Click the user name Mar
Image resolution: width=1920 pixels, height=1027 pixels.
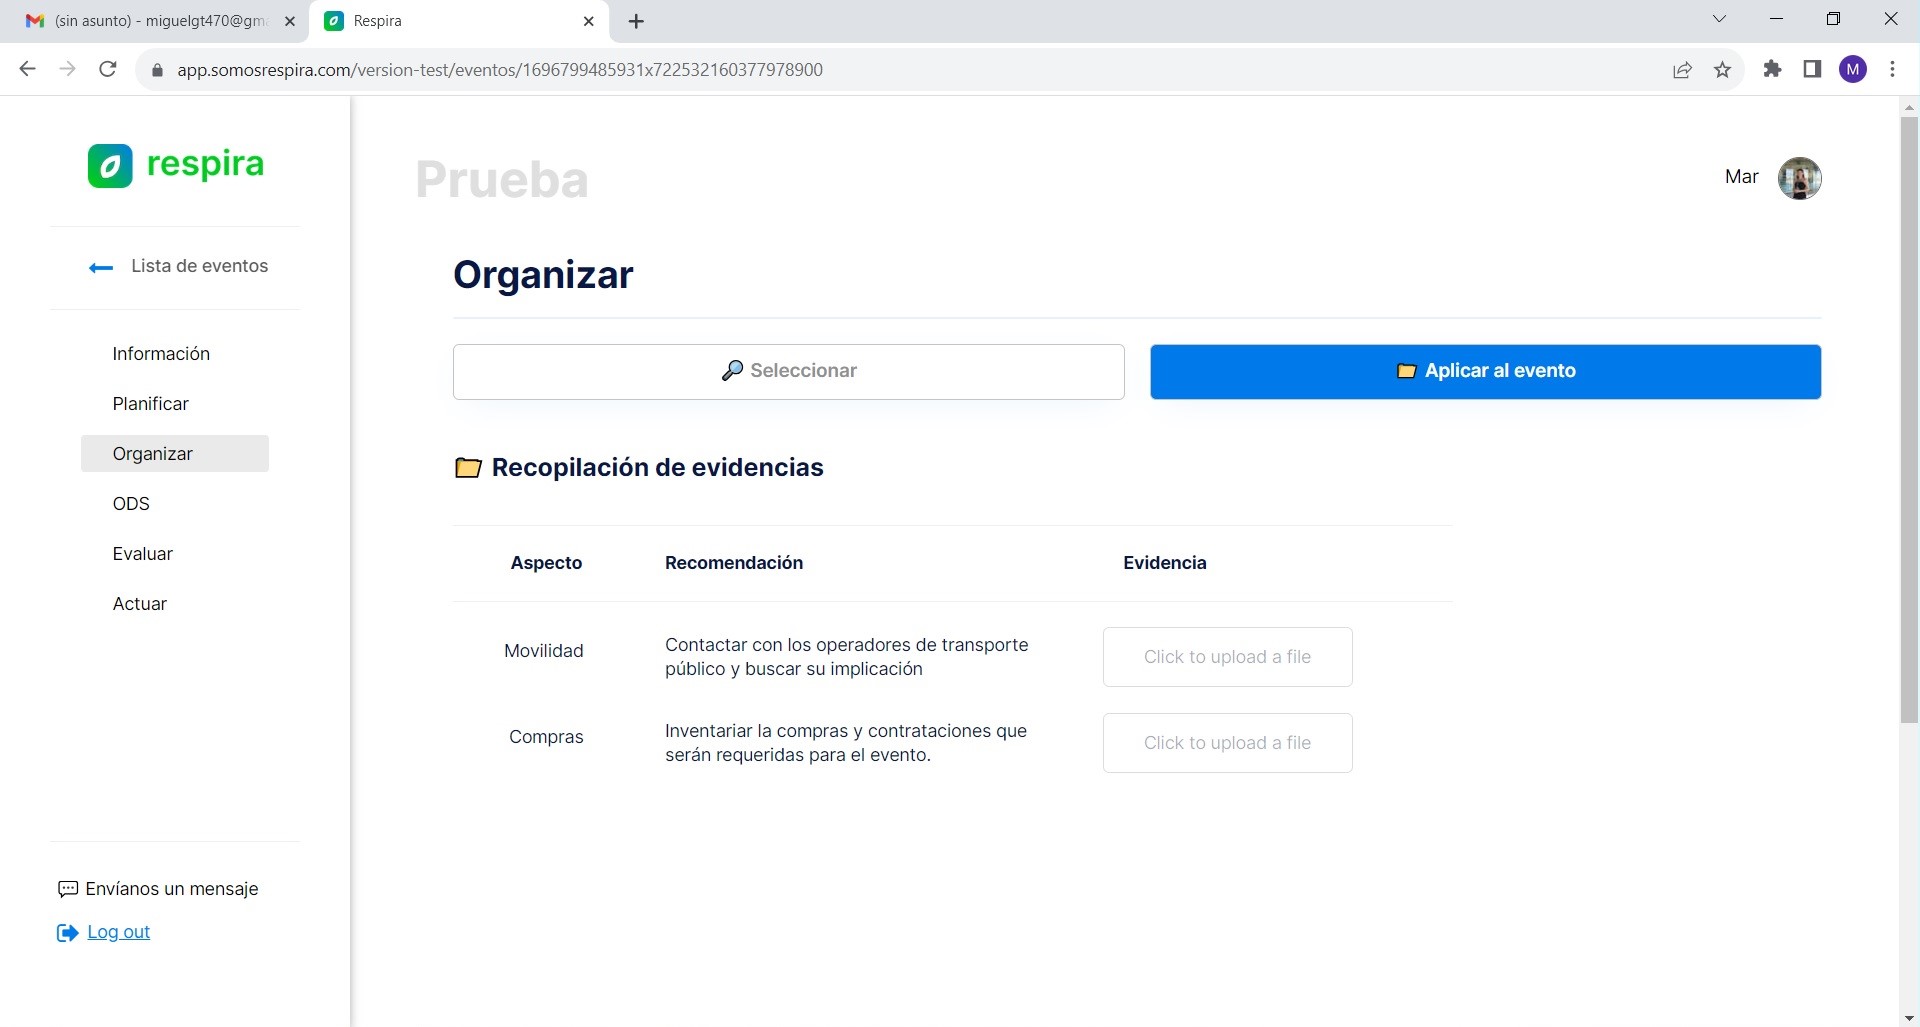(1741, 177)
